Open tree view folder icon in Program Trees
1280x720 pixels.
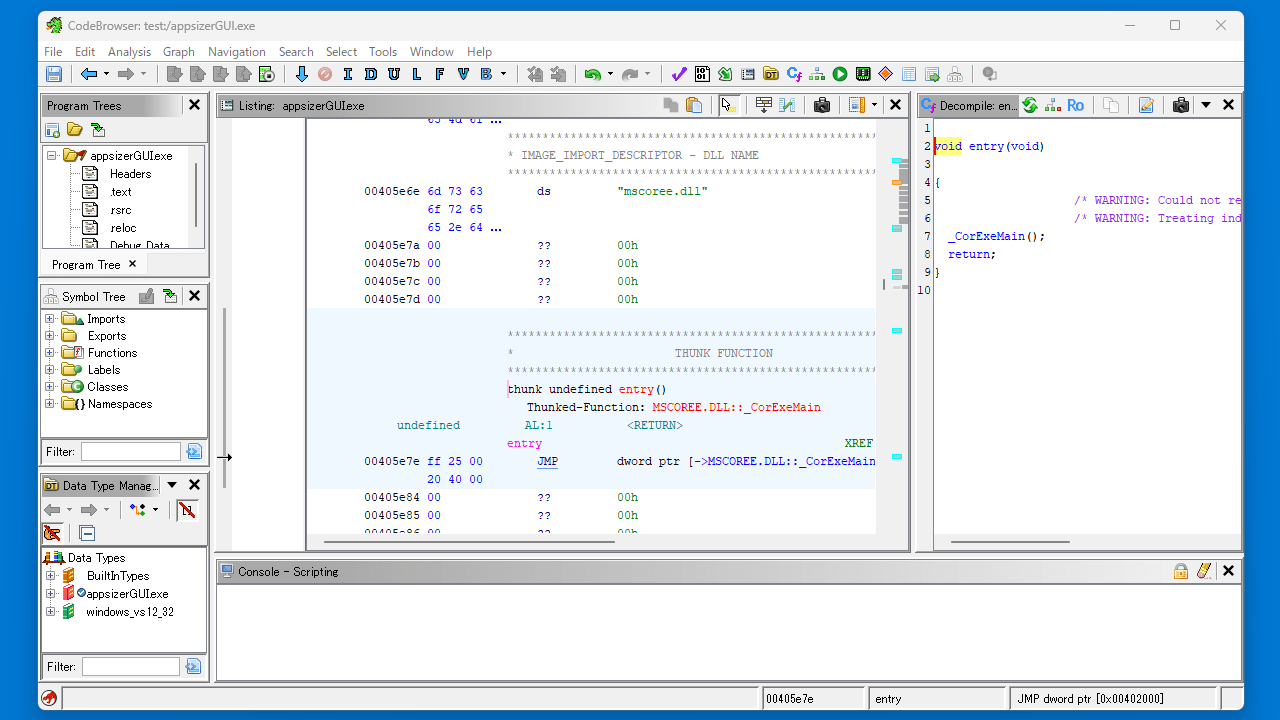pos(75,130)
